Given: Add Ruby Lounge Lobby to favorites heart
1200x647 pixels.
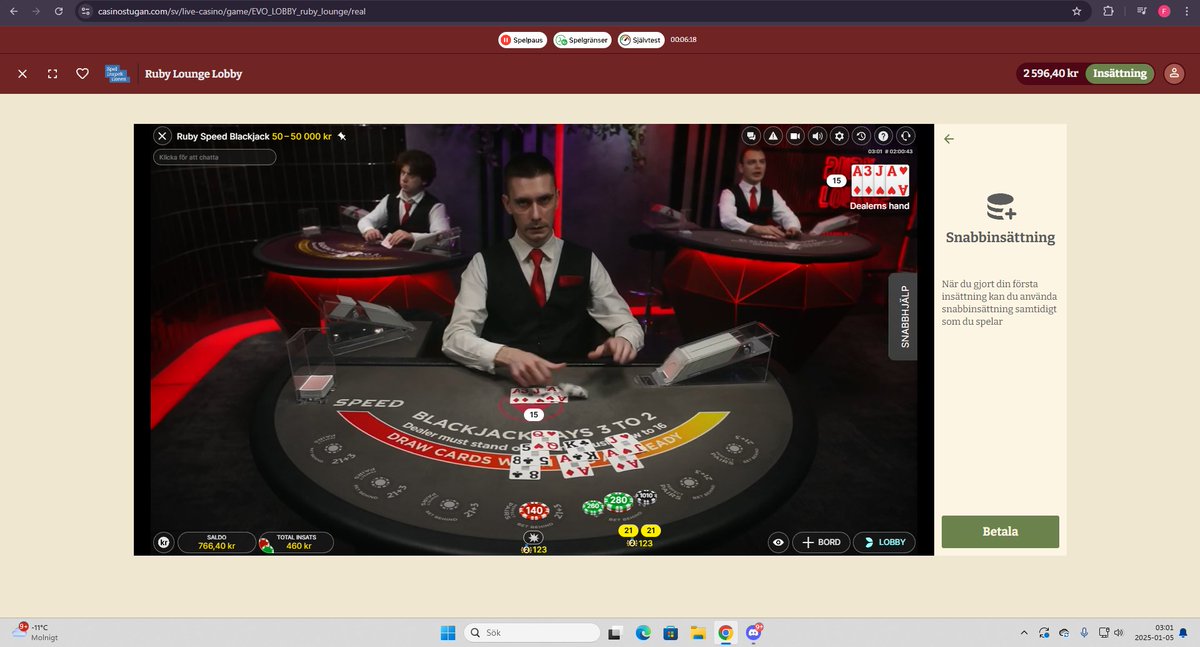Looking at the screenshot, I should pos(83,74).
